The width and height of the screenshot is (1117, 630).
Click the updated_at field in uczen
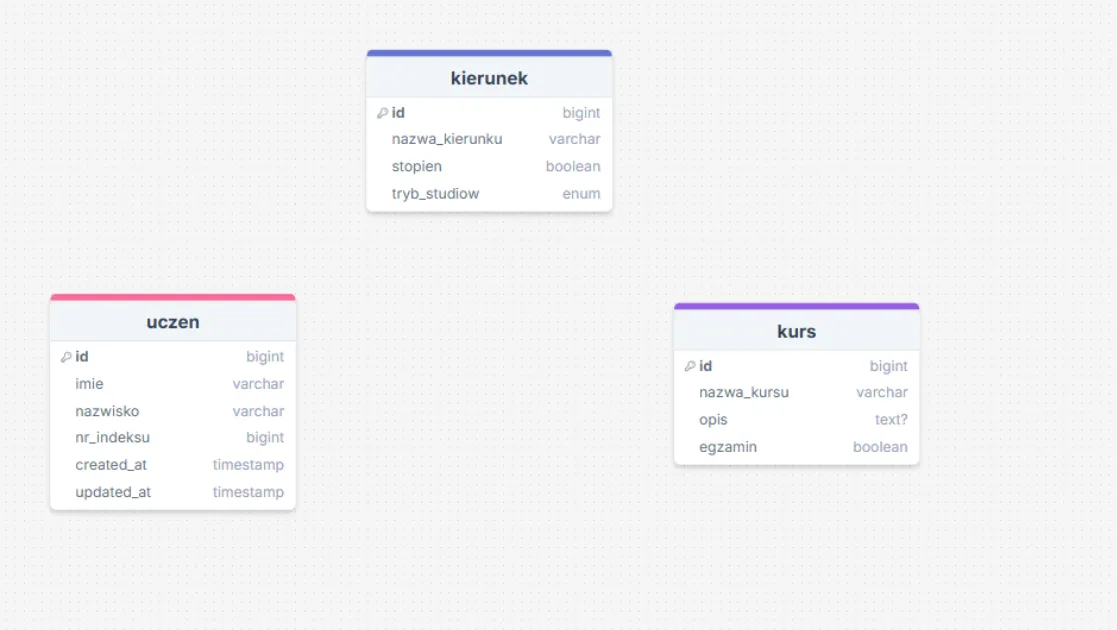pos(173,492)
